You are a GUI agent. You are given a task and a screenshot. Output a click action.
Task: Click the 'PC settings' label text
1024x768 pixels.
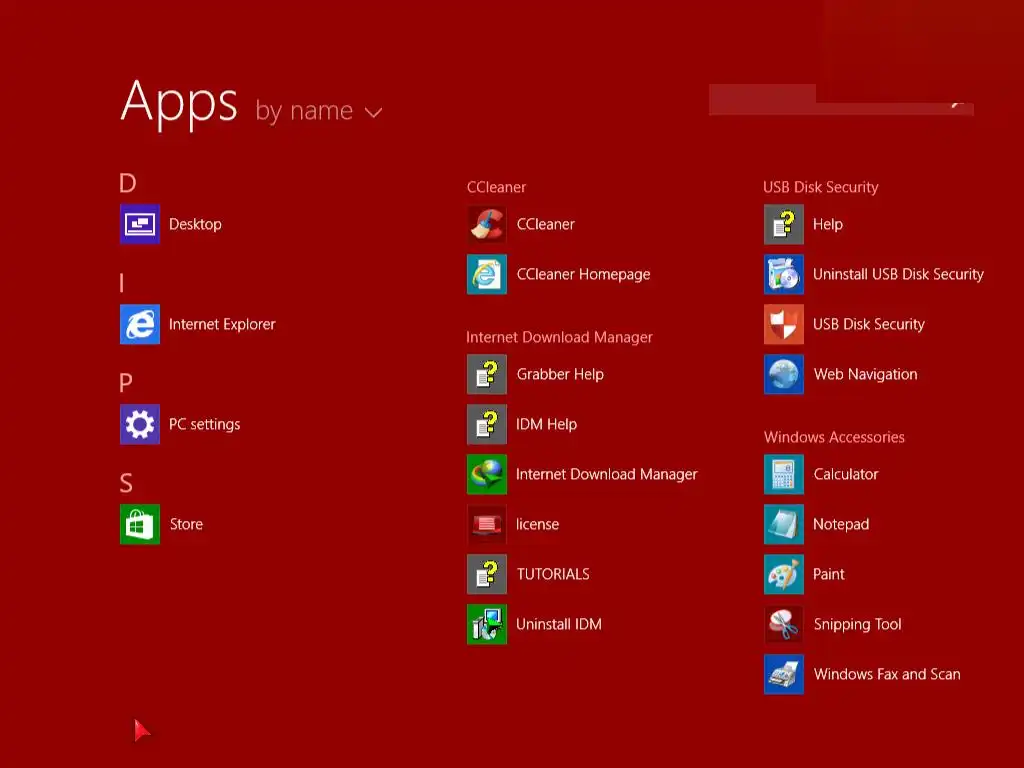(x=204, y=424)
